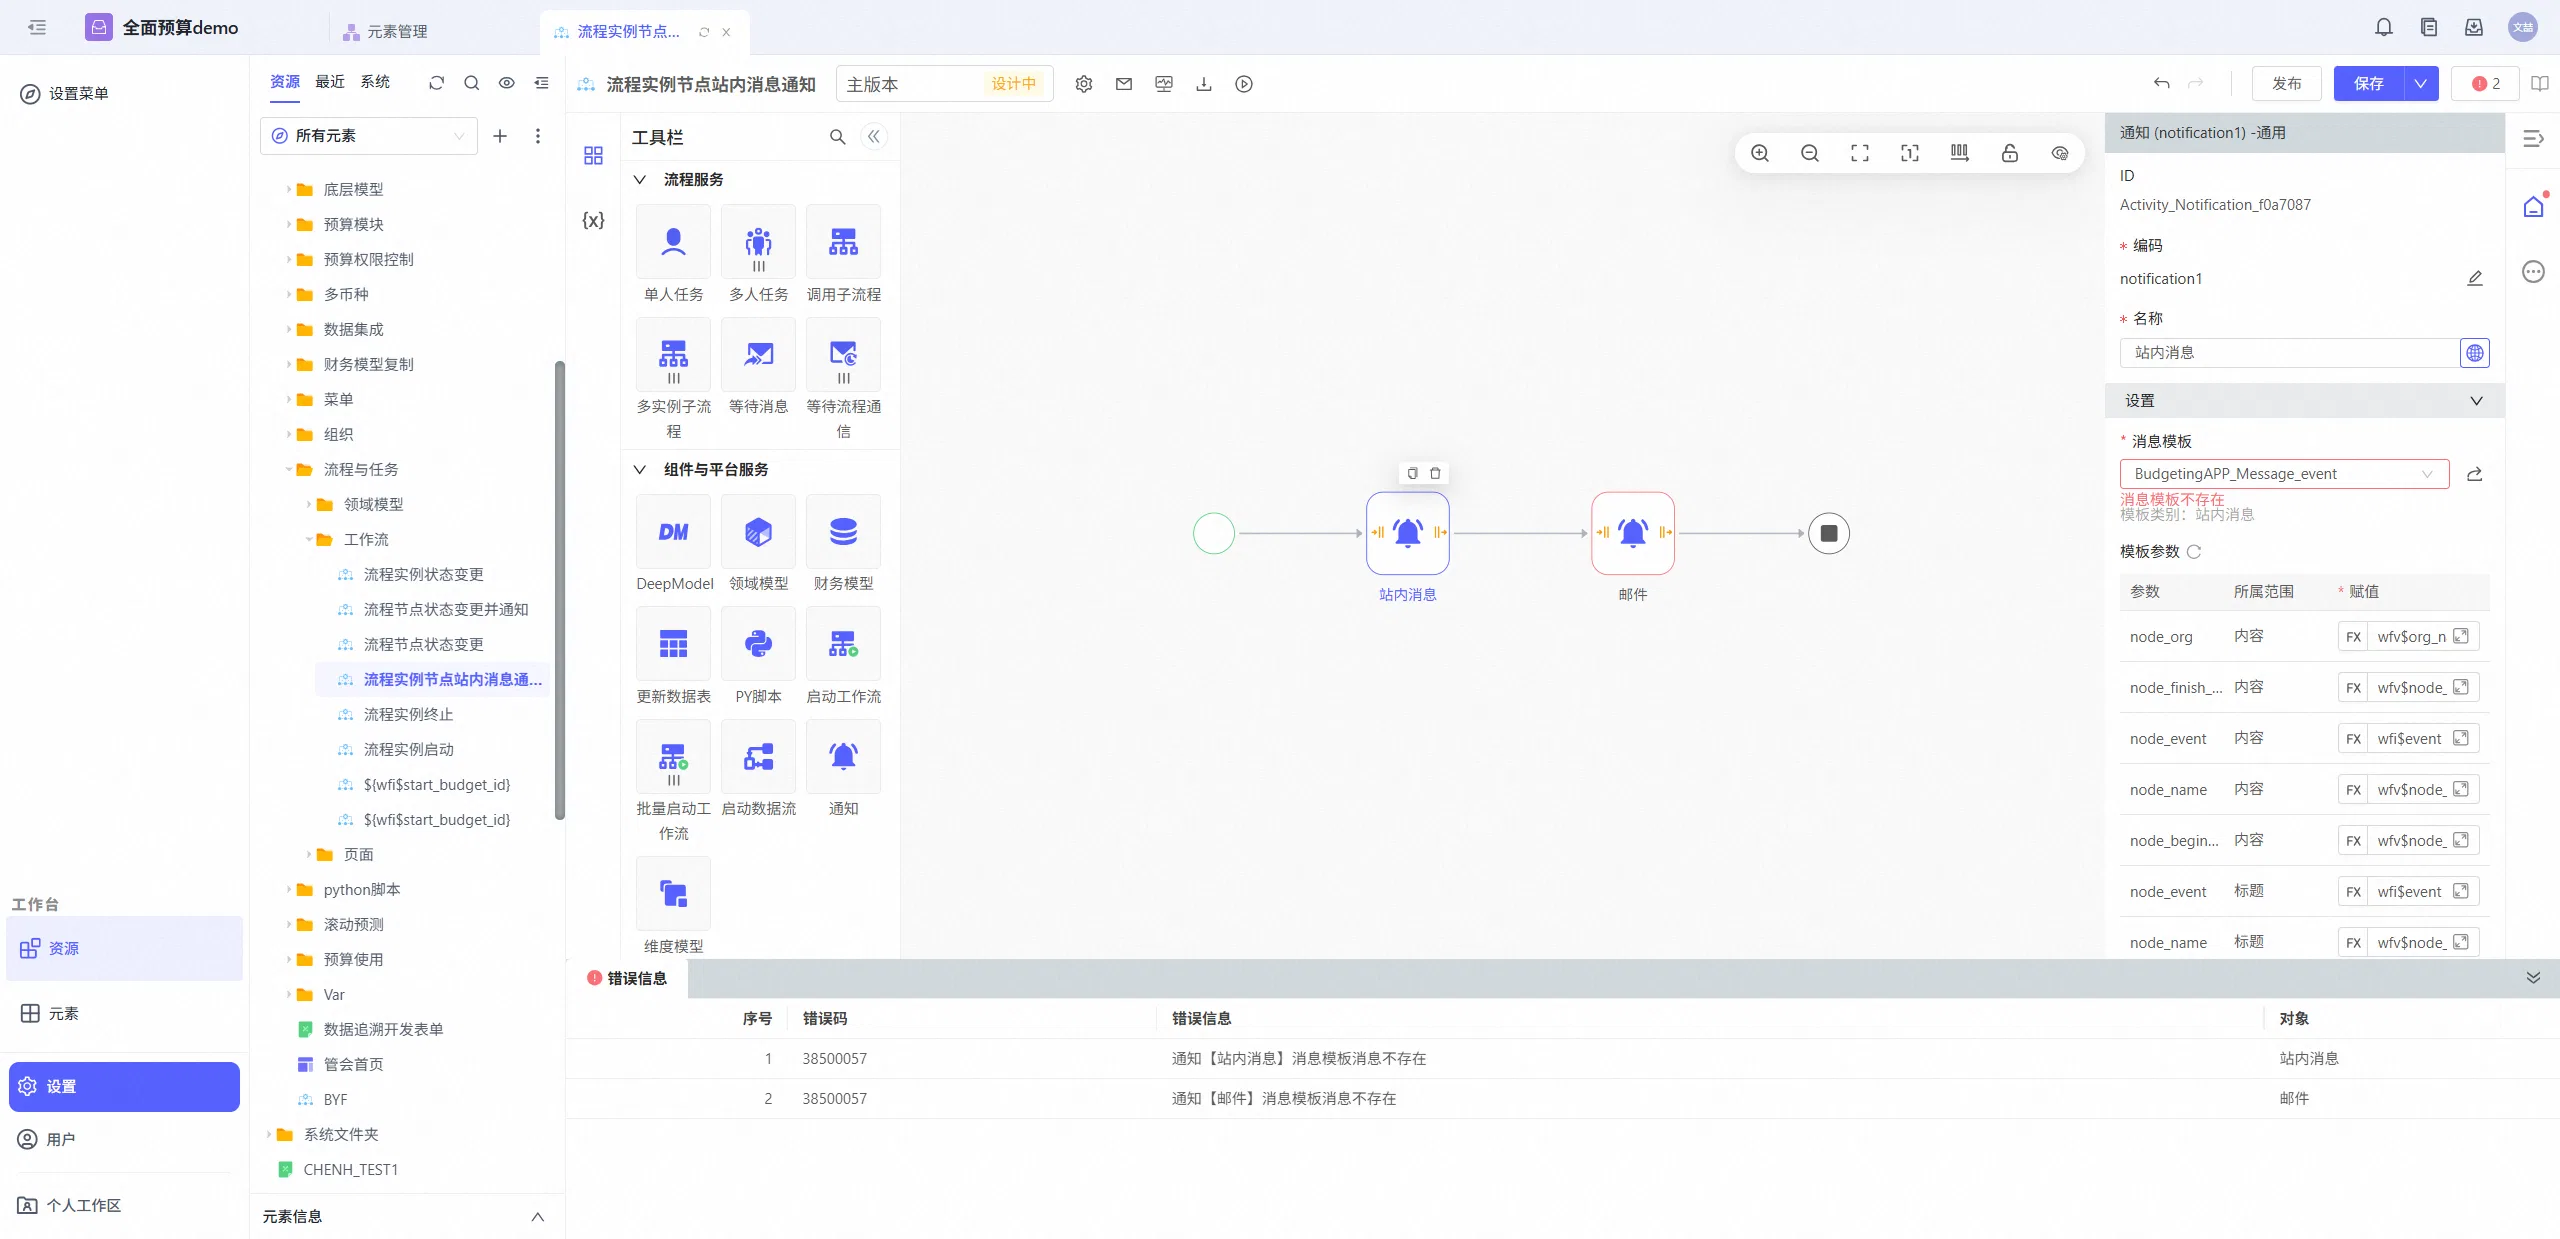Open the 保存 dropdown arrow
Image resolution: width=2560 pixels, height=1239 pixels.
(x=2420, y=84)
